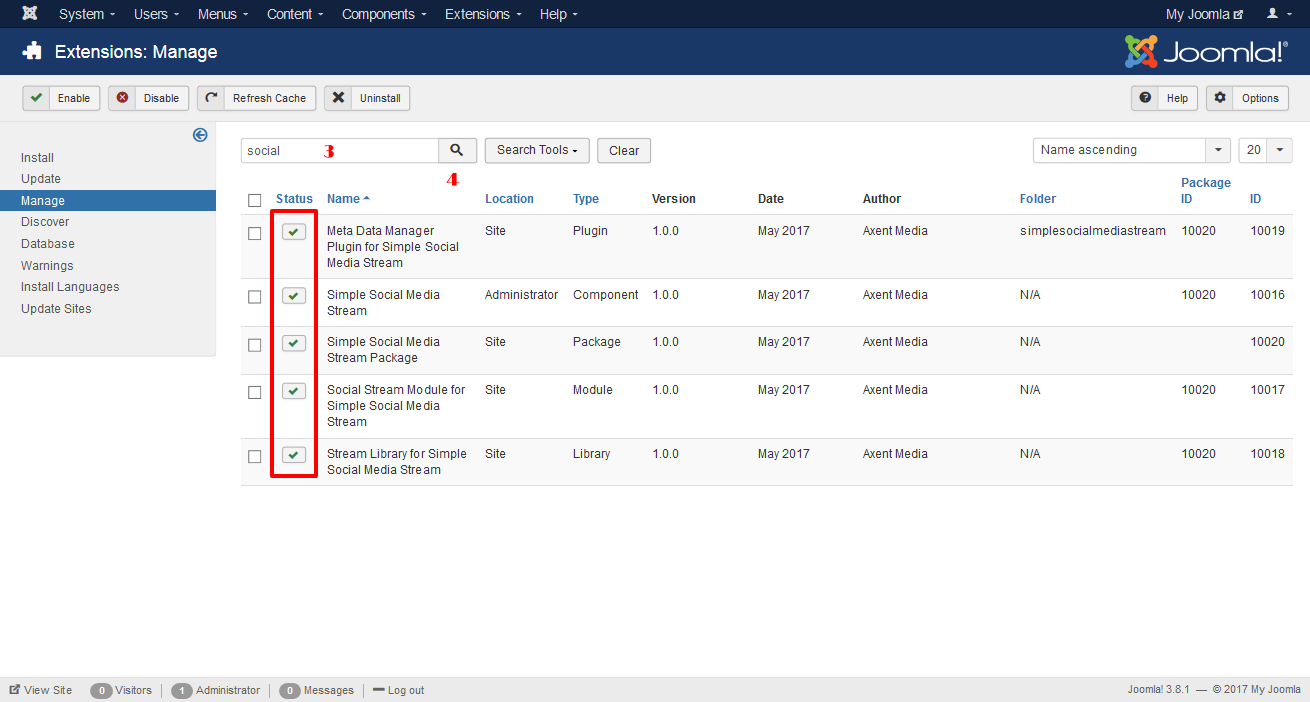Click the Type cell reading Library
This screenshot has height=702, width=1310.
tap(591, 454)
